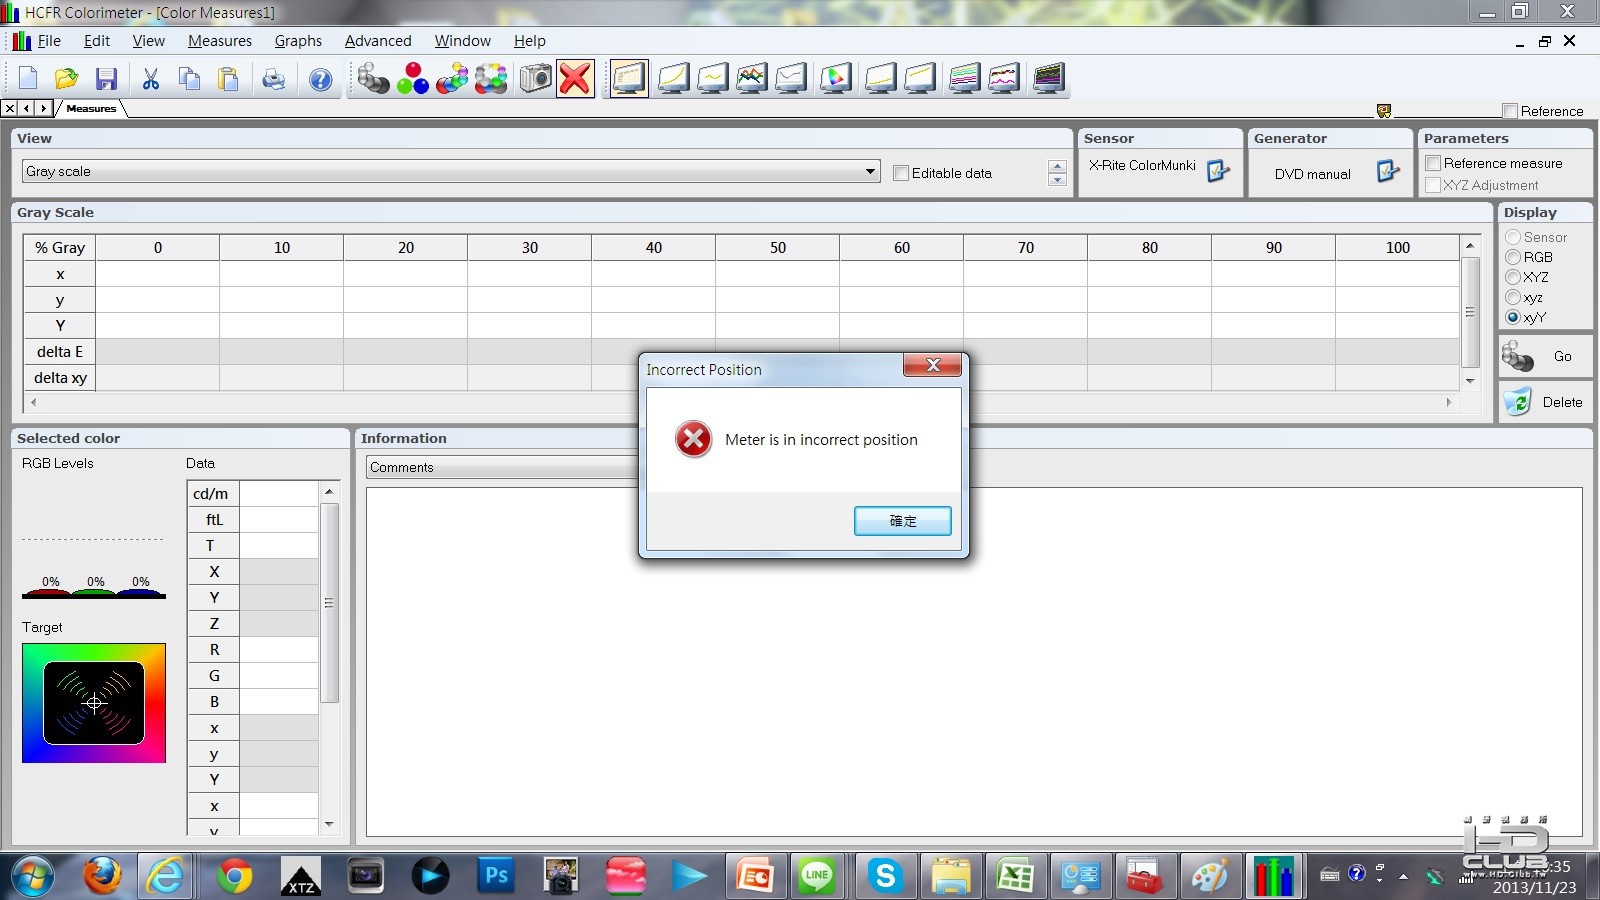Open the saturation shift graph icon
This screenshot has width=1600, height=900.
tap(919, 78)
